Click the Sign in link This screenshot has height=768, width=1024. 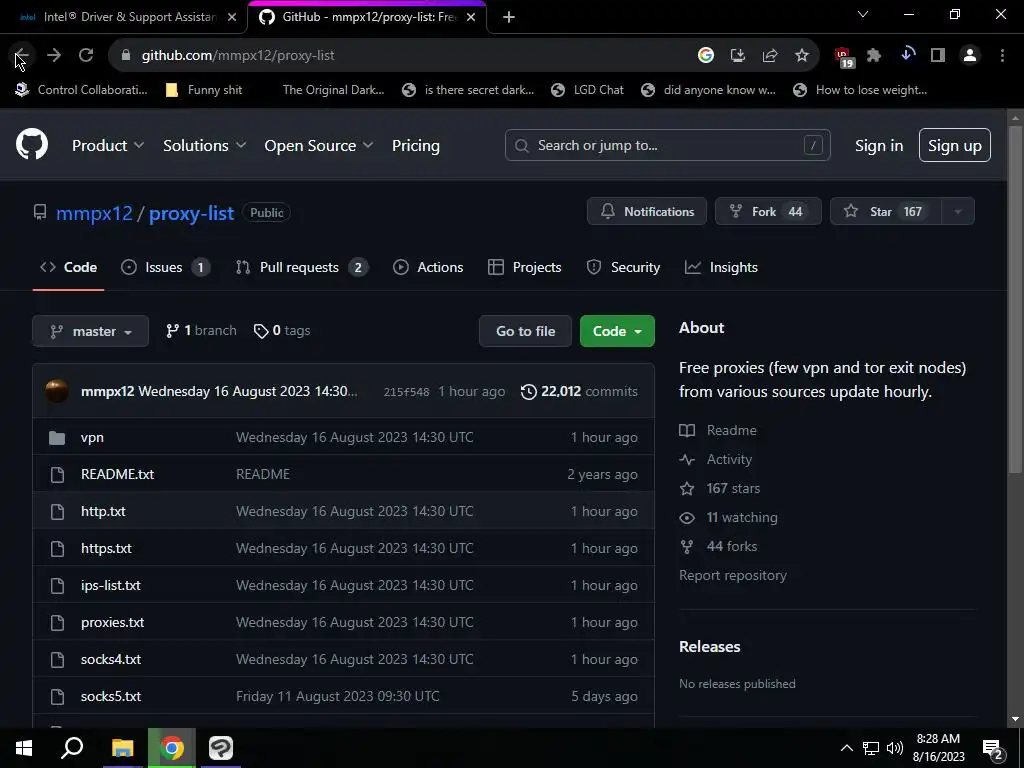(x=879, y=145)
